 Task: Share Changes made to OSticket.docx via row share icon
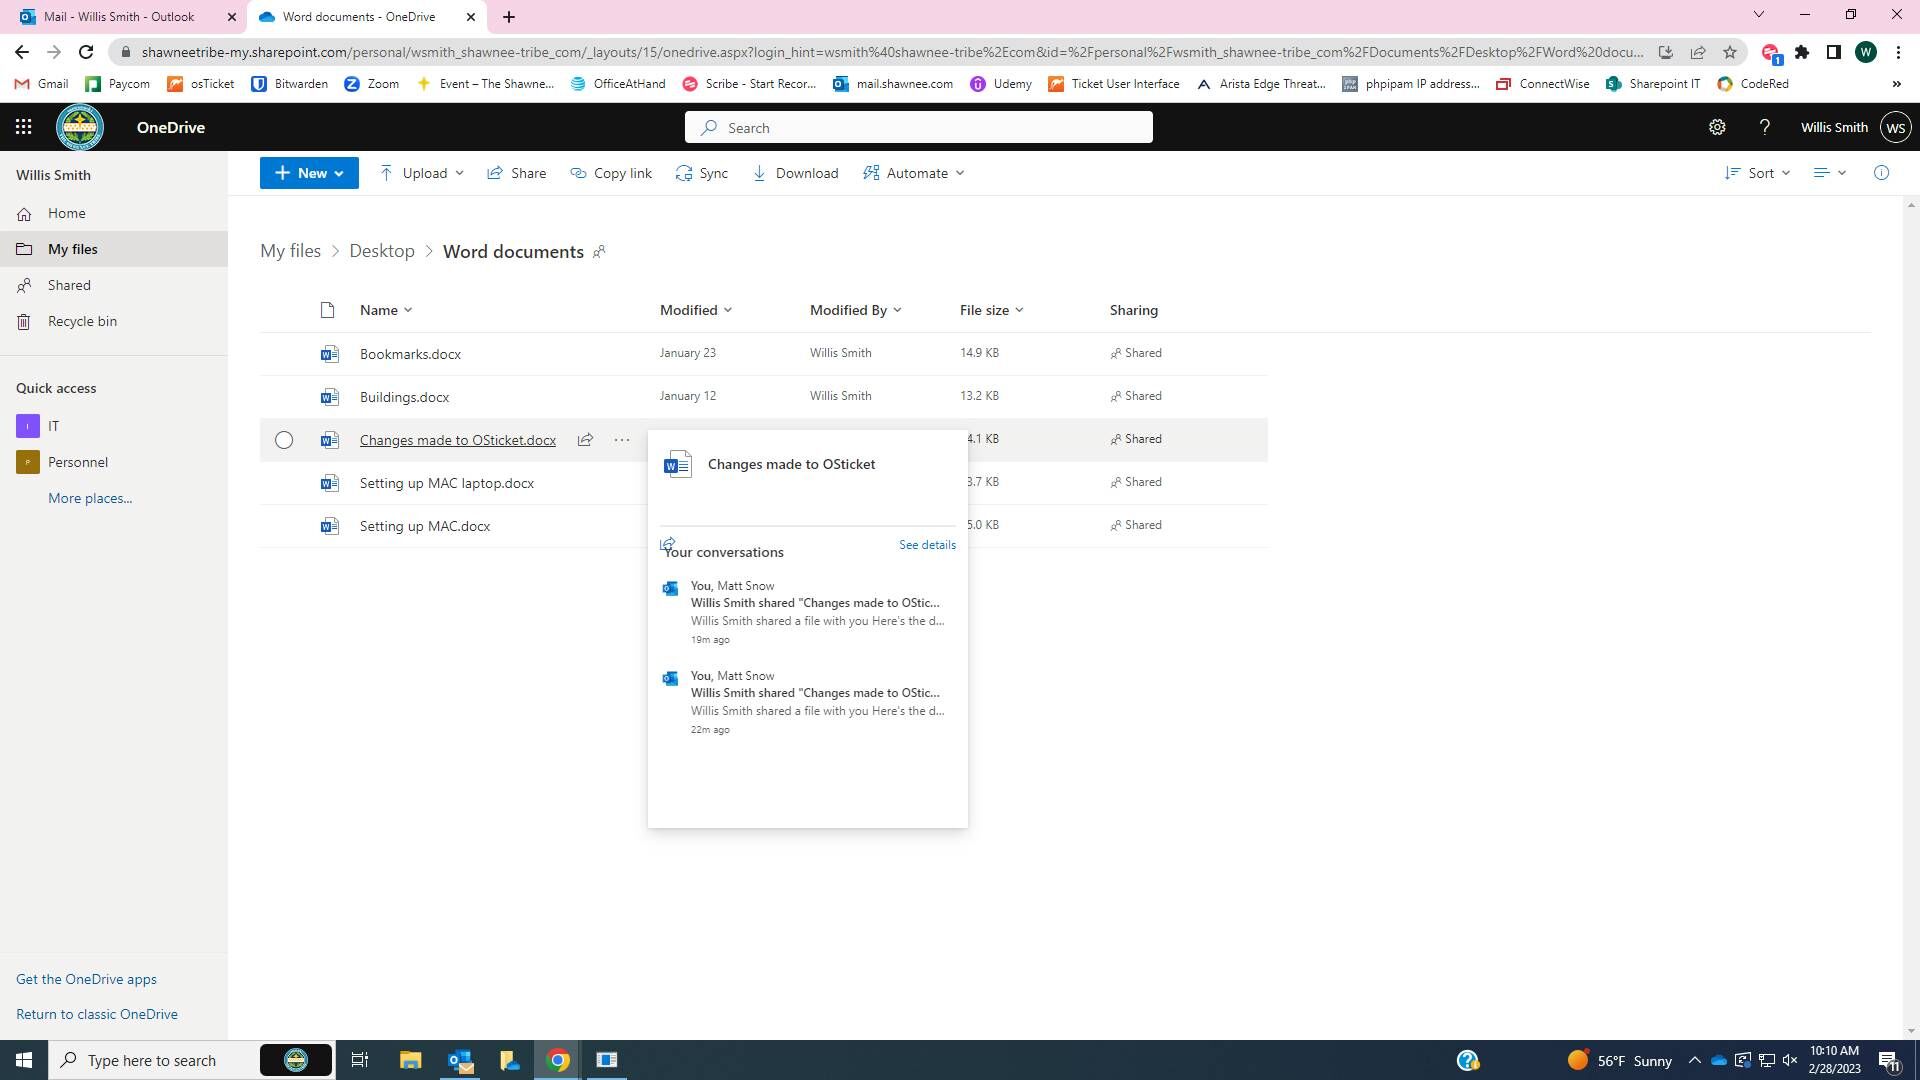click(x=586, y=440)
